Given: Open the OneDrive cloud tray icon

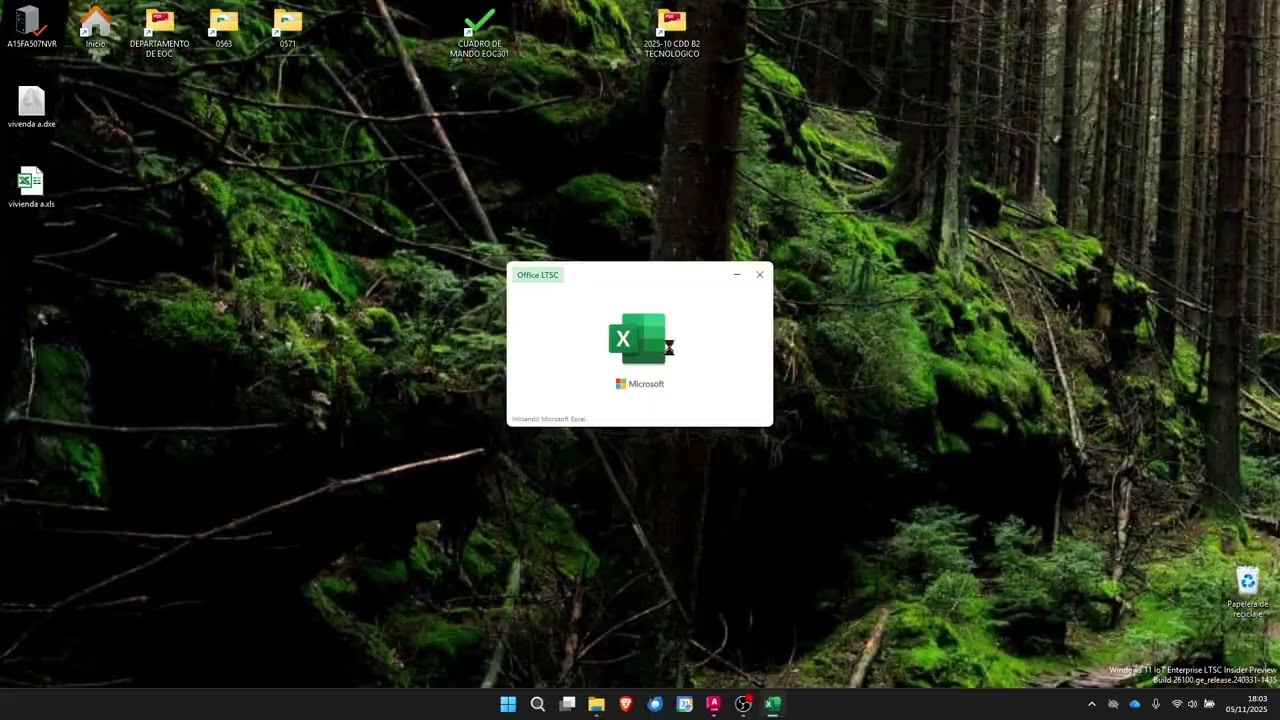Looking at the screenshot, I should [1134, 704].
